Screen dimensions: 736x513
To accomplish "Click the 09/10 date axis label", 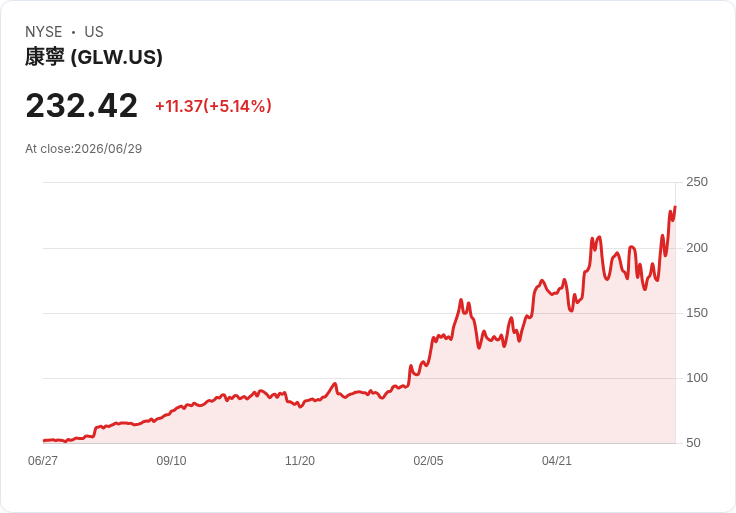I will 171,461.
